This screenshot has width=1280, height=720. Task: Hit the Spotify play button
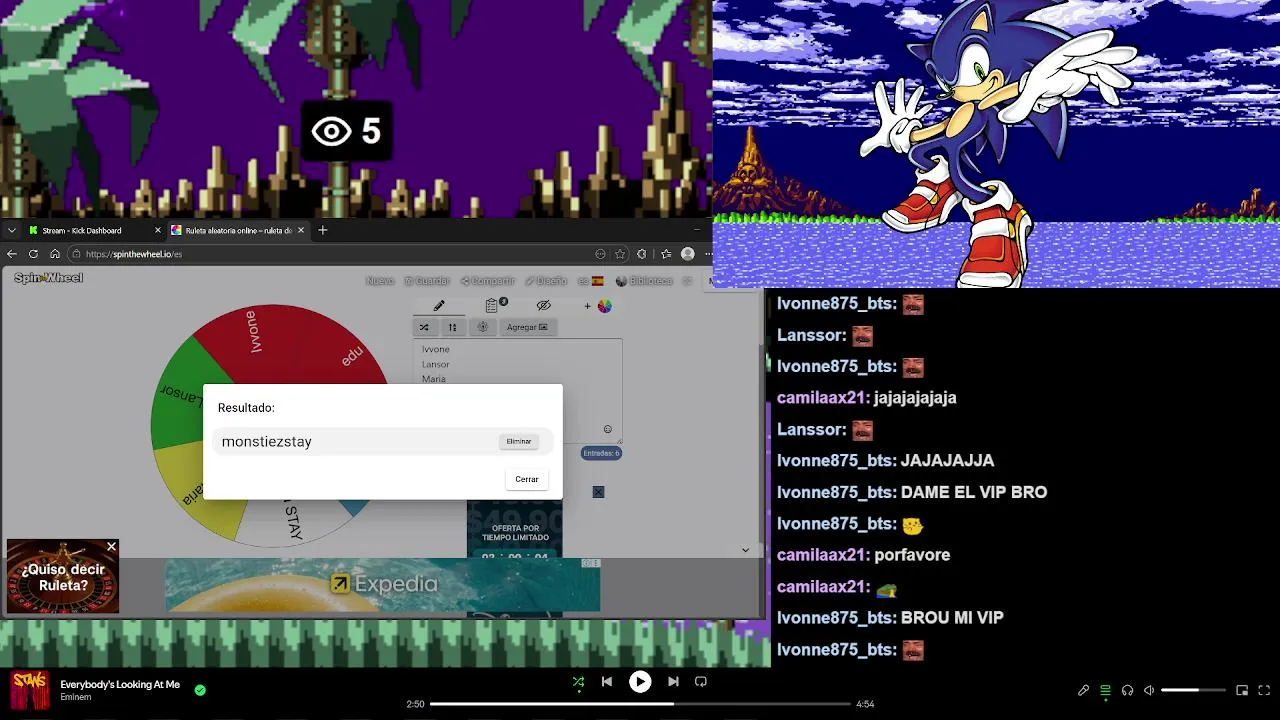tap(640, 682)
